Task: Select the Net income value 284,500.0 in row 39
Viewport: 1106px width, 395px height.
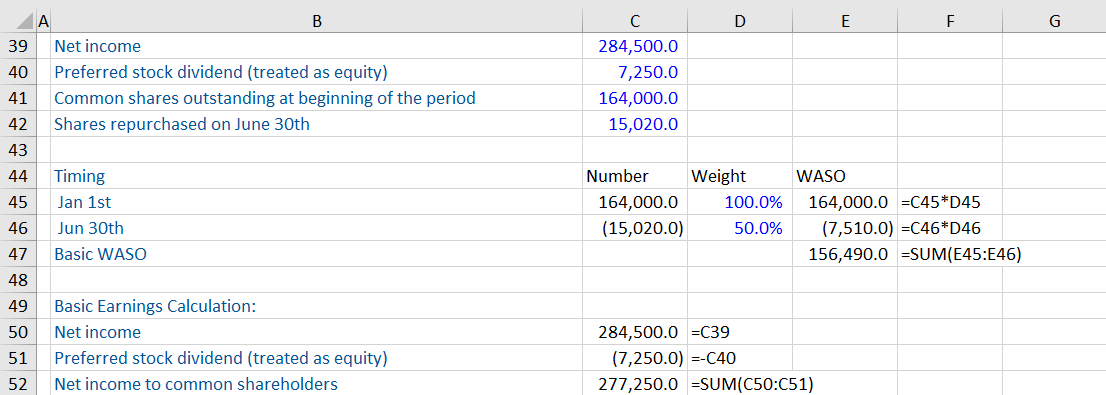Action: (635, 47)
